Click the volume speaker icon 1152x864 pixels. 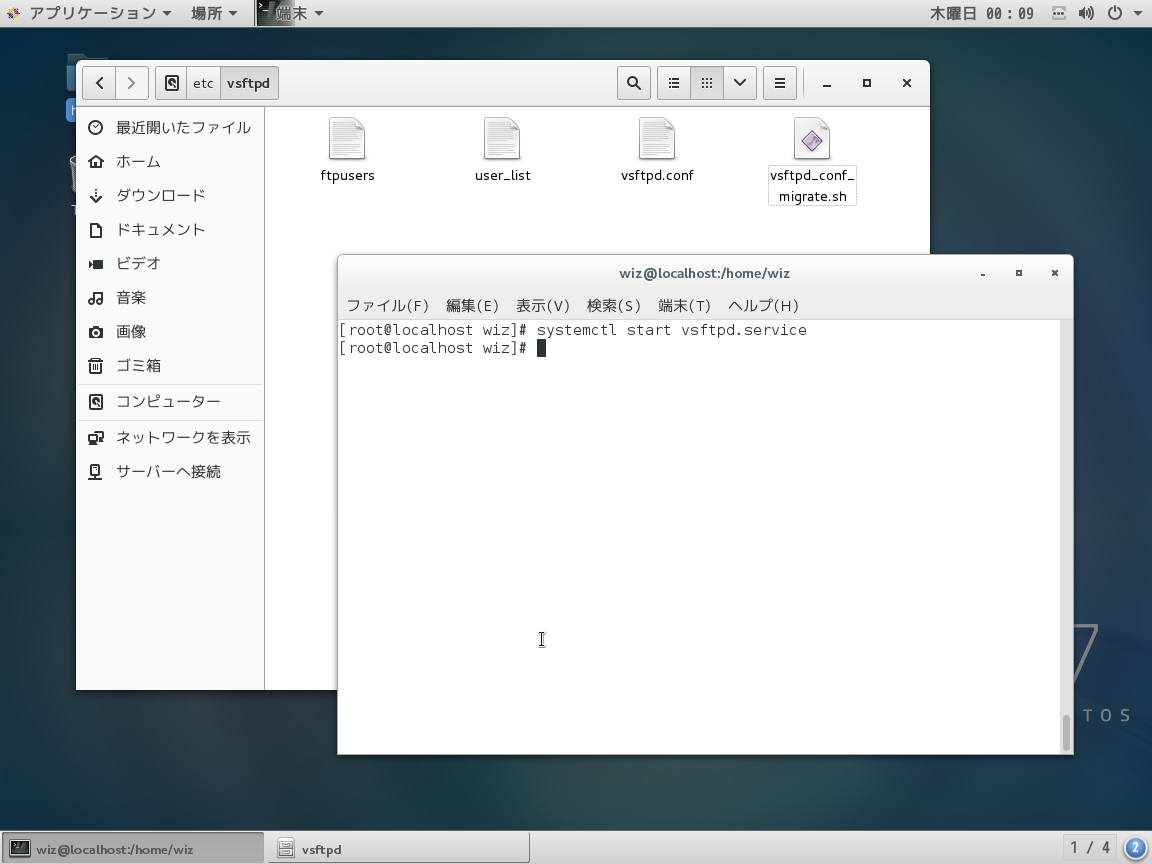click(x=1086, y=13)
